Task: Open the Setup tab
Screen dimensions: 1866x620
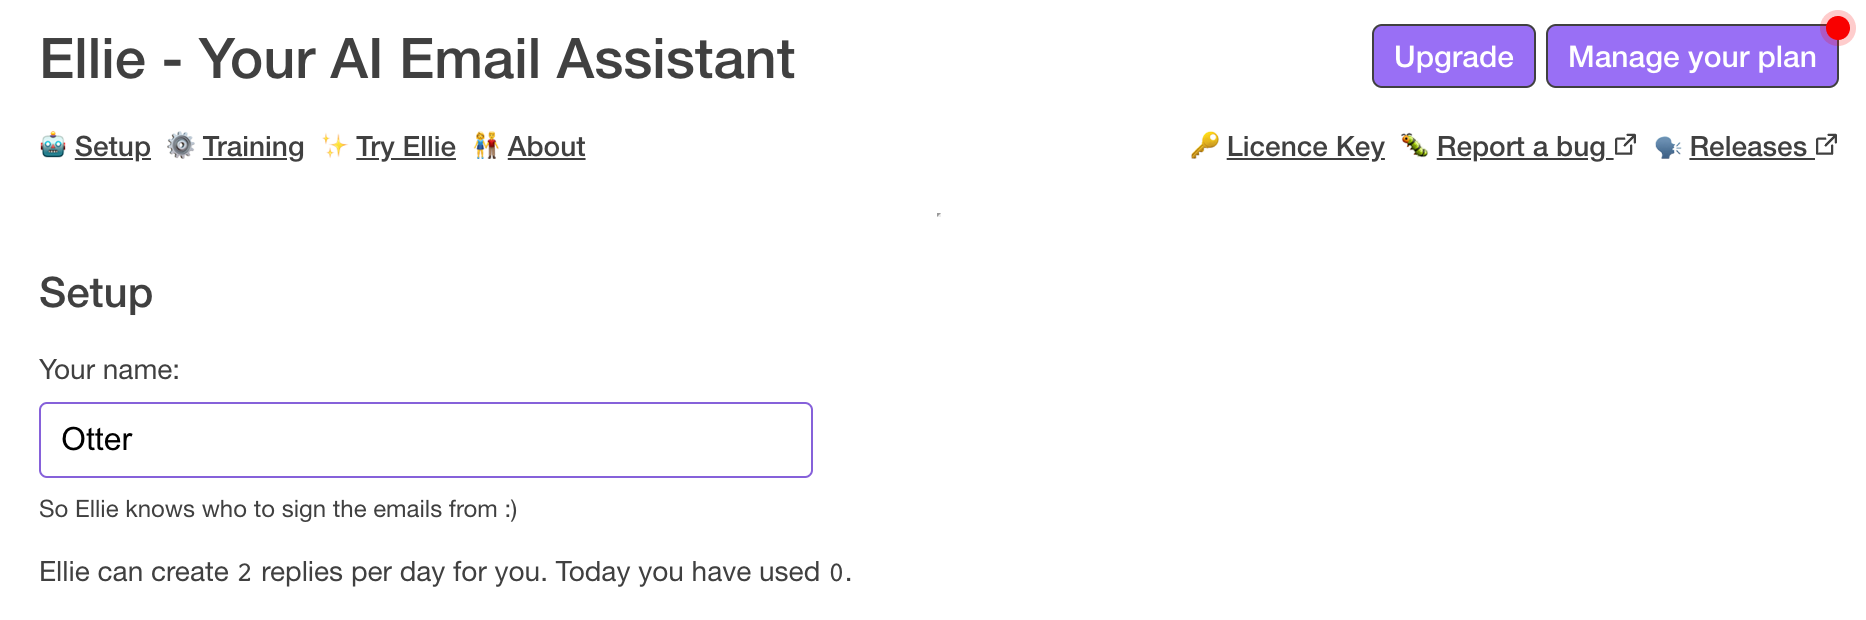Action: 112,147
